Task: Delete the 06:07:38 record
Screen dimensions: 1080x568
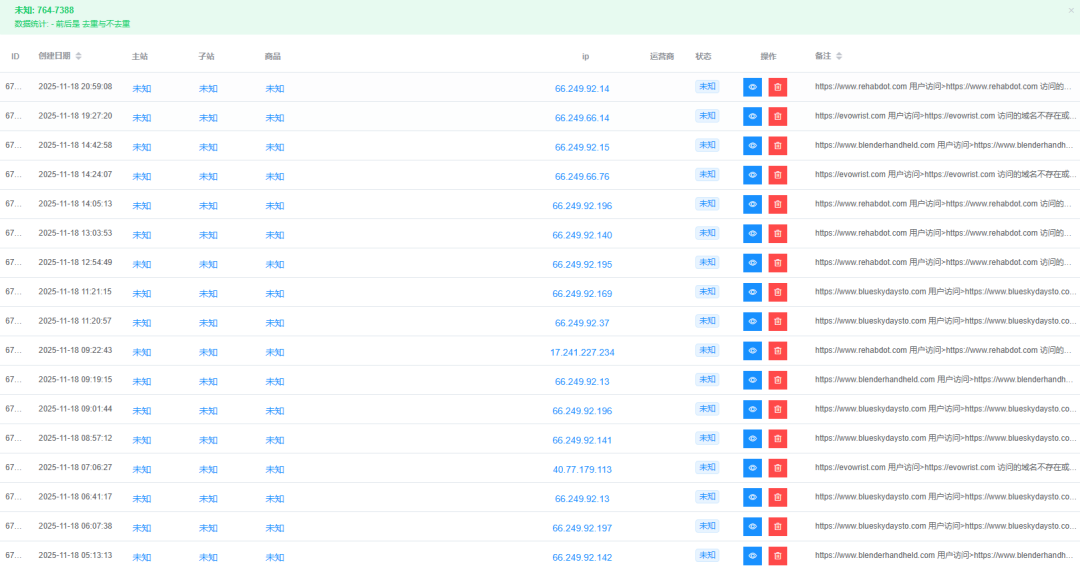Action: coord(778,526)
